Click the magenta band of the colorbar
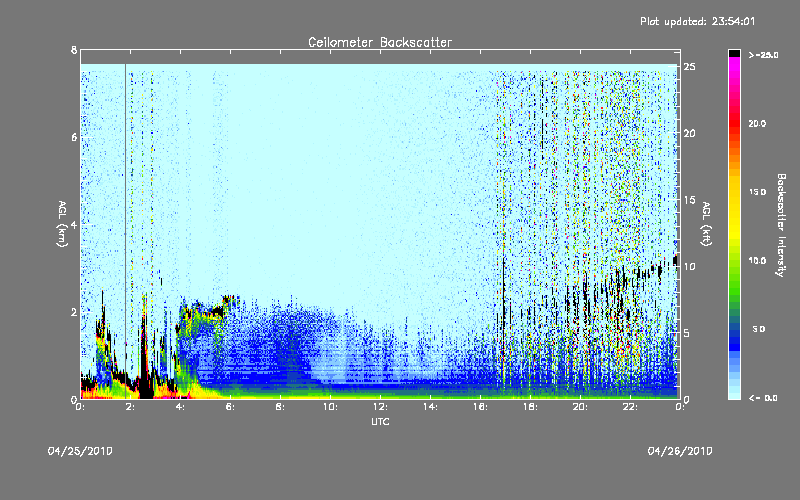 click(x=734, y=64)
